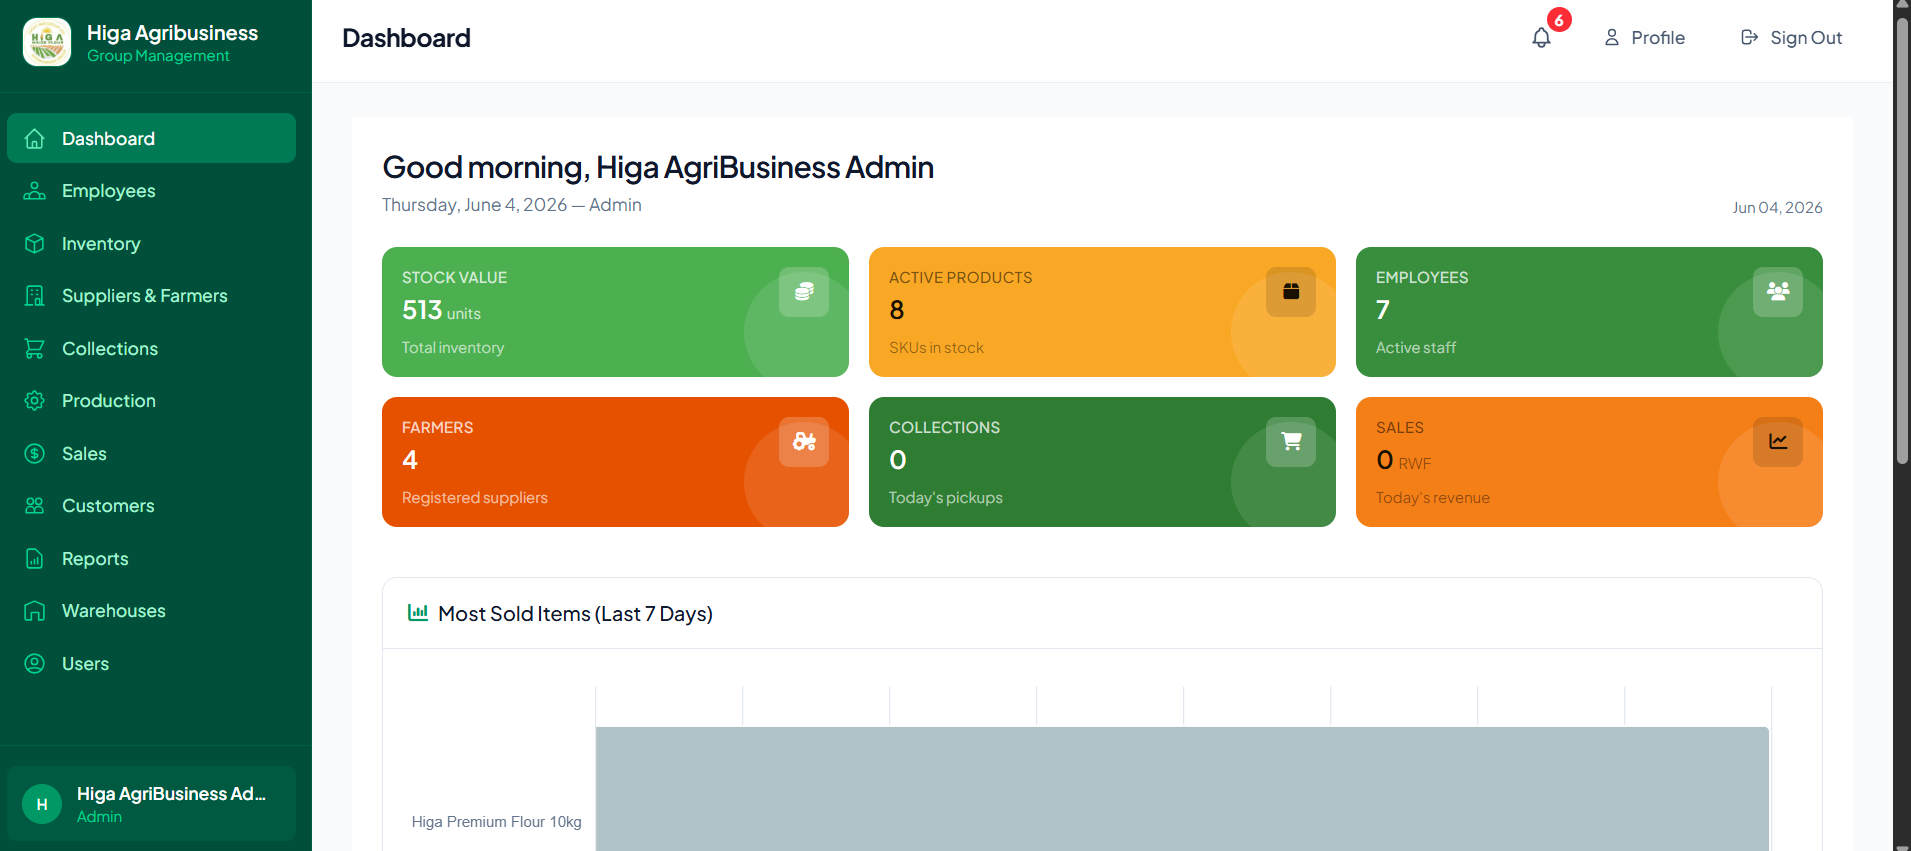Click the Higa Agribusiness logo image
Image resolution: width=1911 pixels, height=851 pixels.
47,42
